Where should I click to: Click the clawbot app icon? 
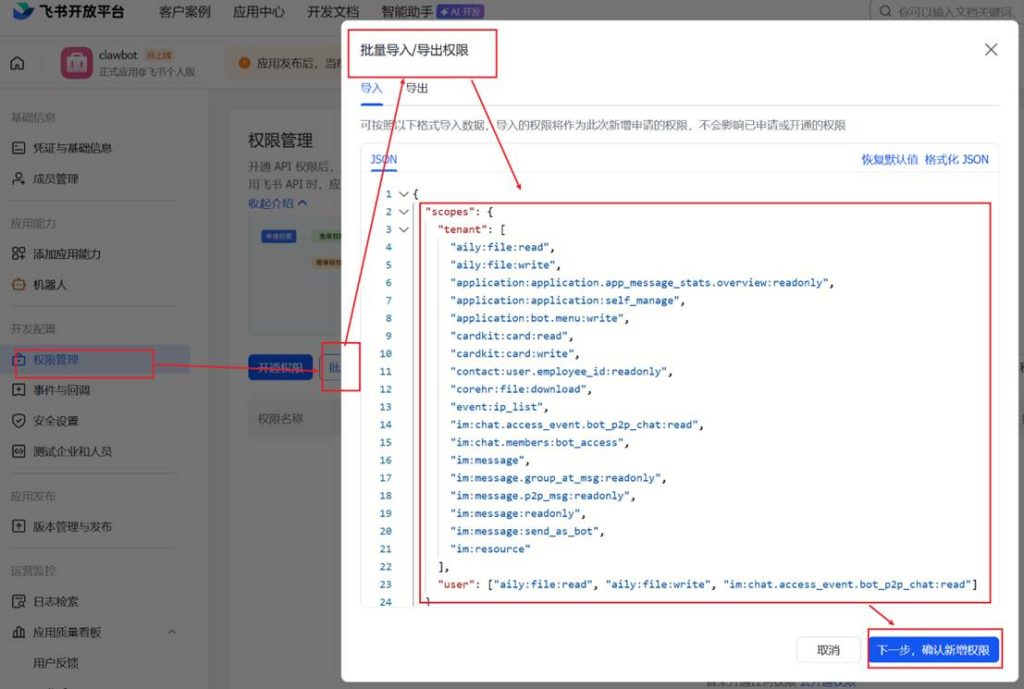point(77,63)
